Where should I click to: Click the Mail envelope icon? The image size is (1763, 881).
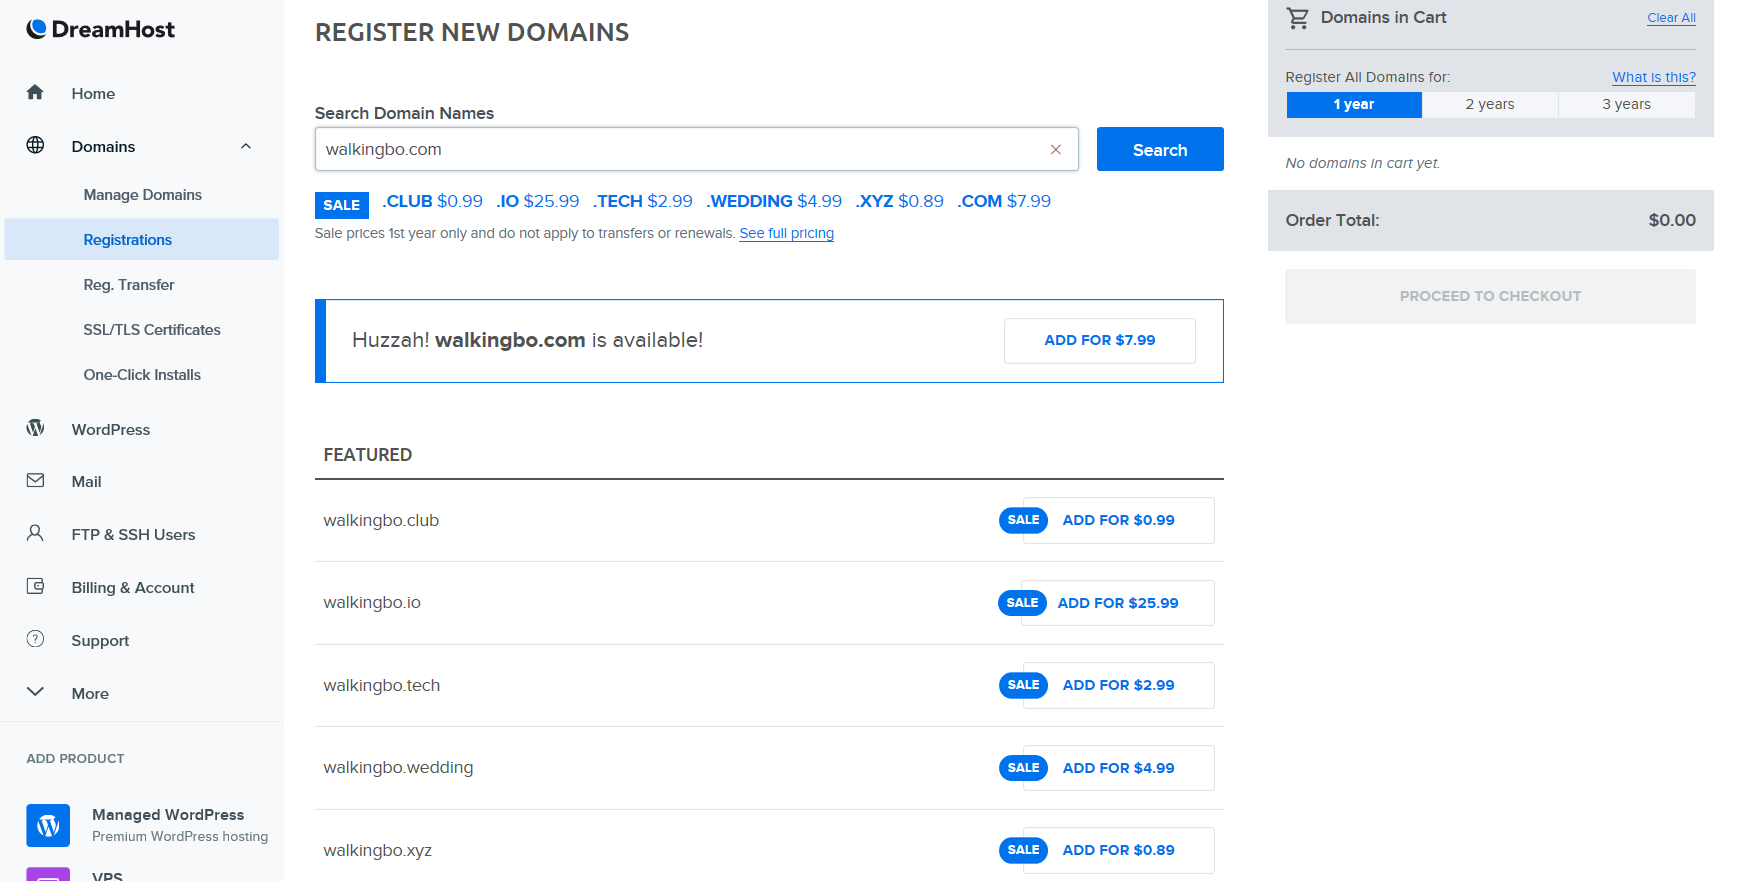(35, 480)
